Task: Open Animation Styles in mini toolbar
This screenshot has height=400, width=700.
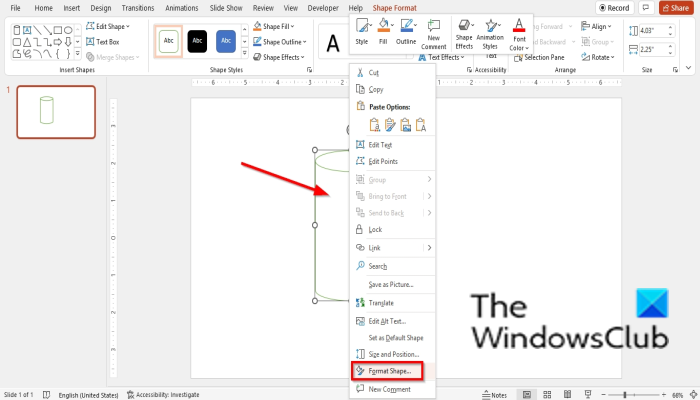Action: point(490,34)
